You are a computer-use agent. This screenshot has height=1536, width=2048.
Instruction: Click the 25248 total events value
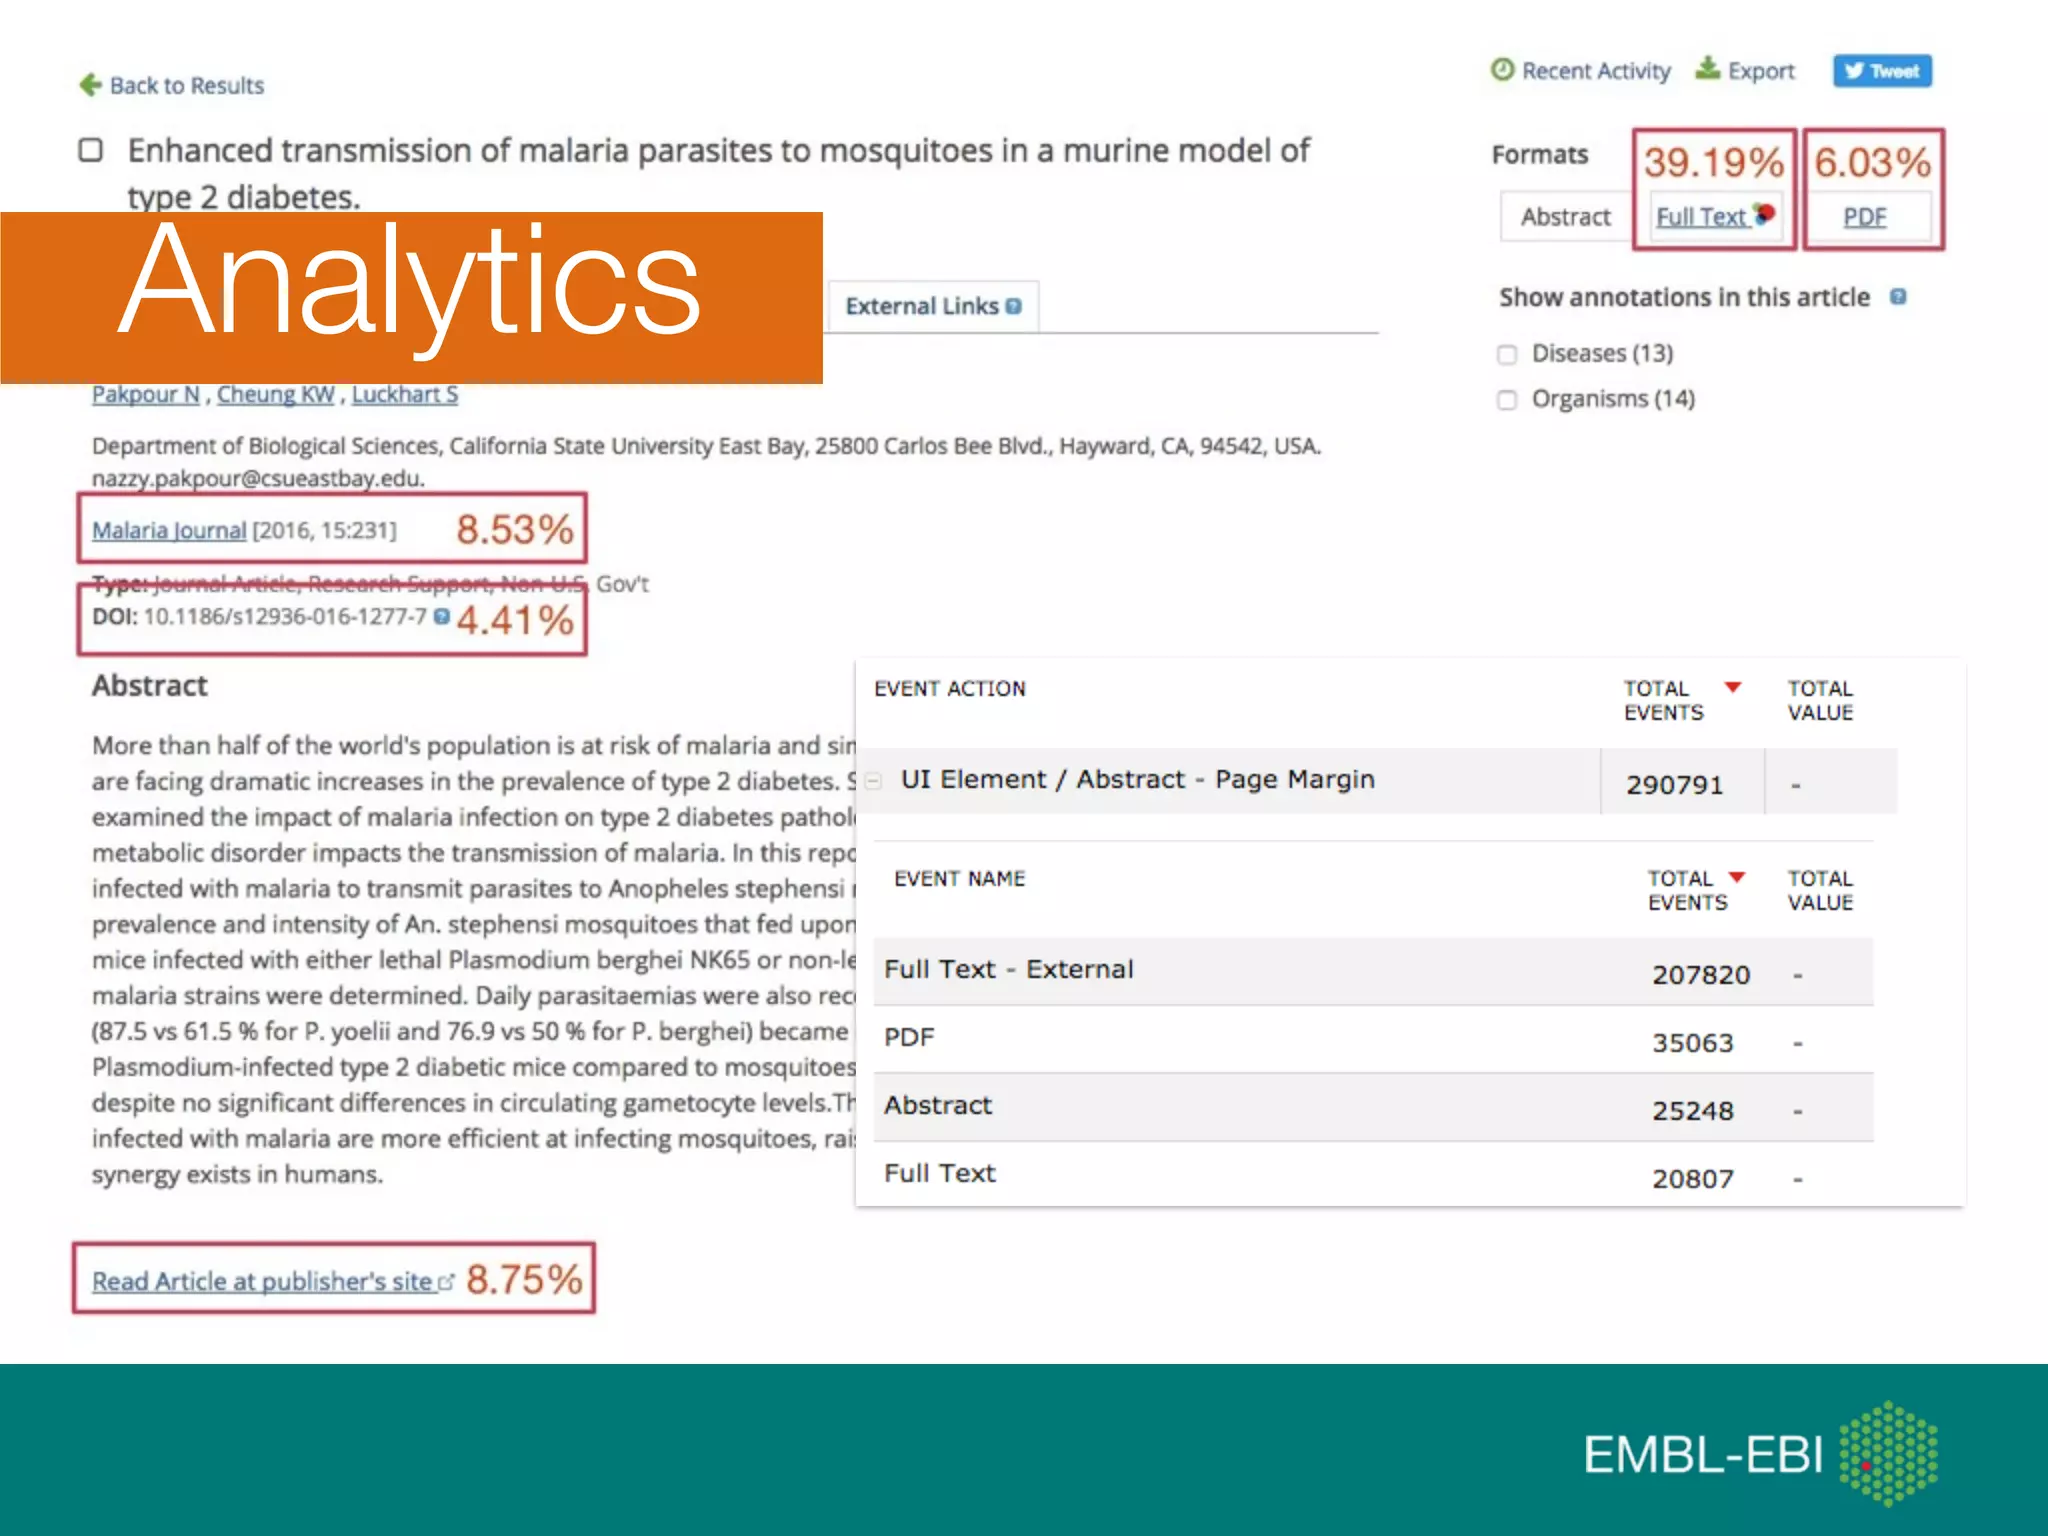[x=1692, y=1111]
